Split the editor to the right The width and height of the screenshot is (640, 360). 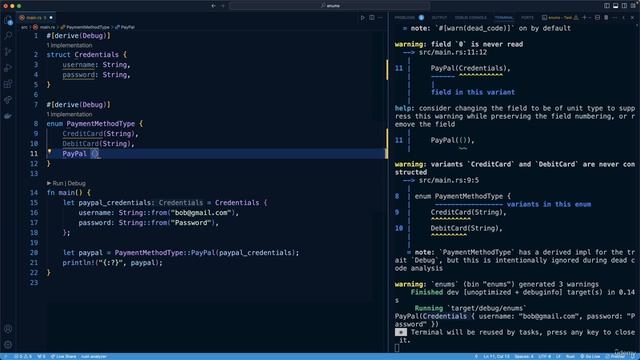pos(372,18)
